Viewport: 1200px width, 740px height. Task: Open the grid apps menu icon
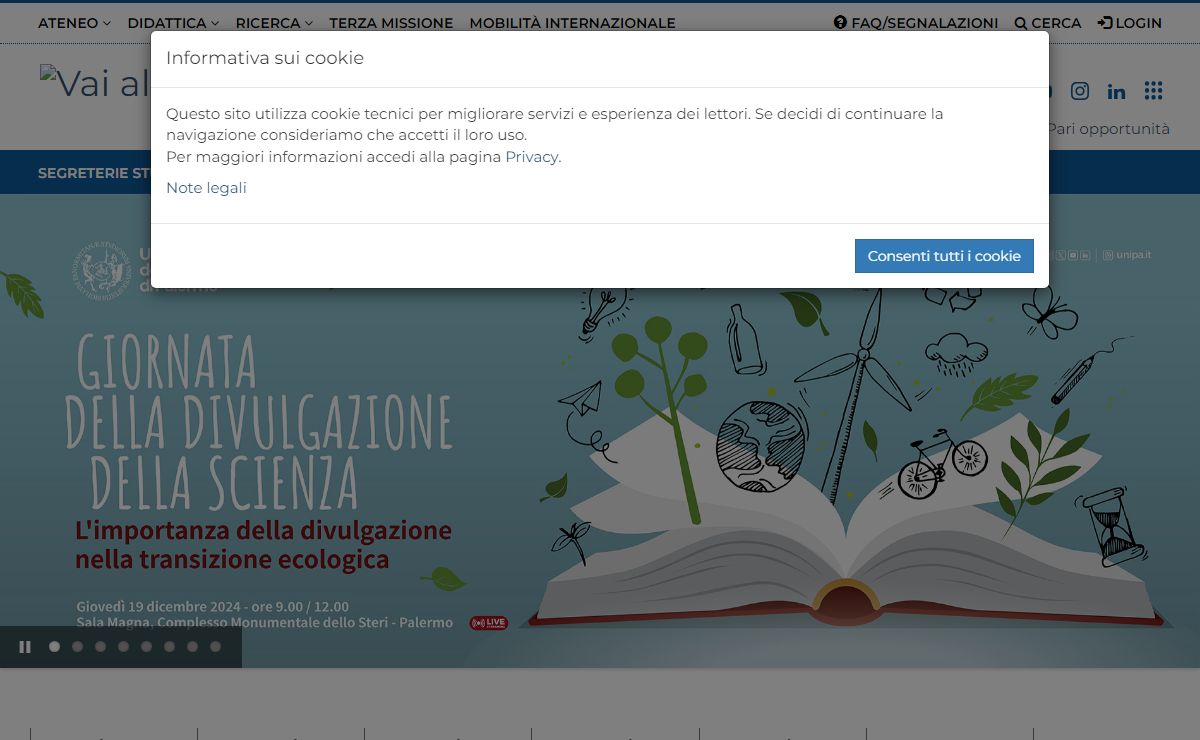[x=1153, y=91]
